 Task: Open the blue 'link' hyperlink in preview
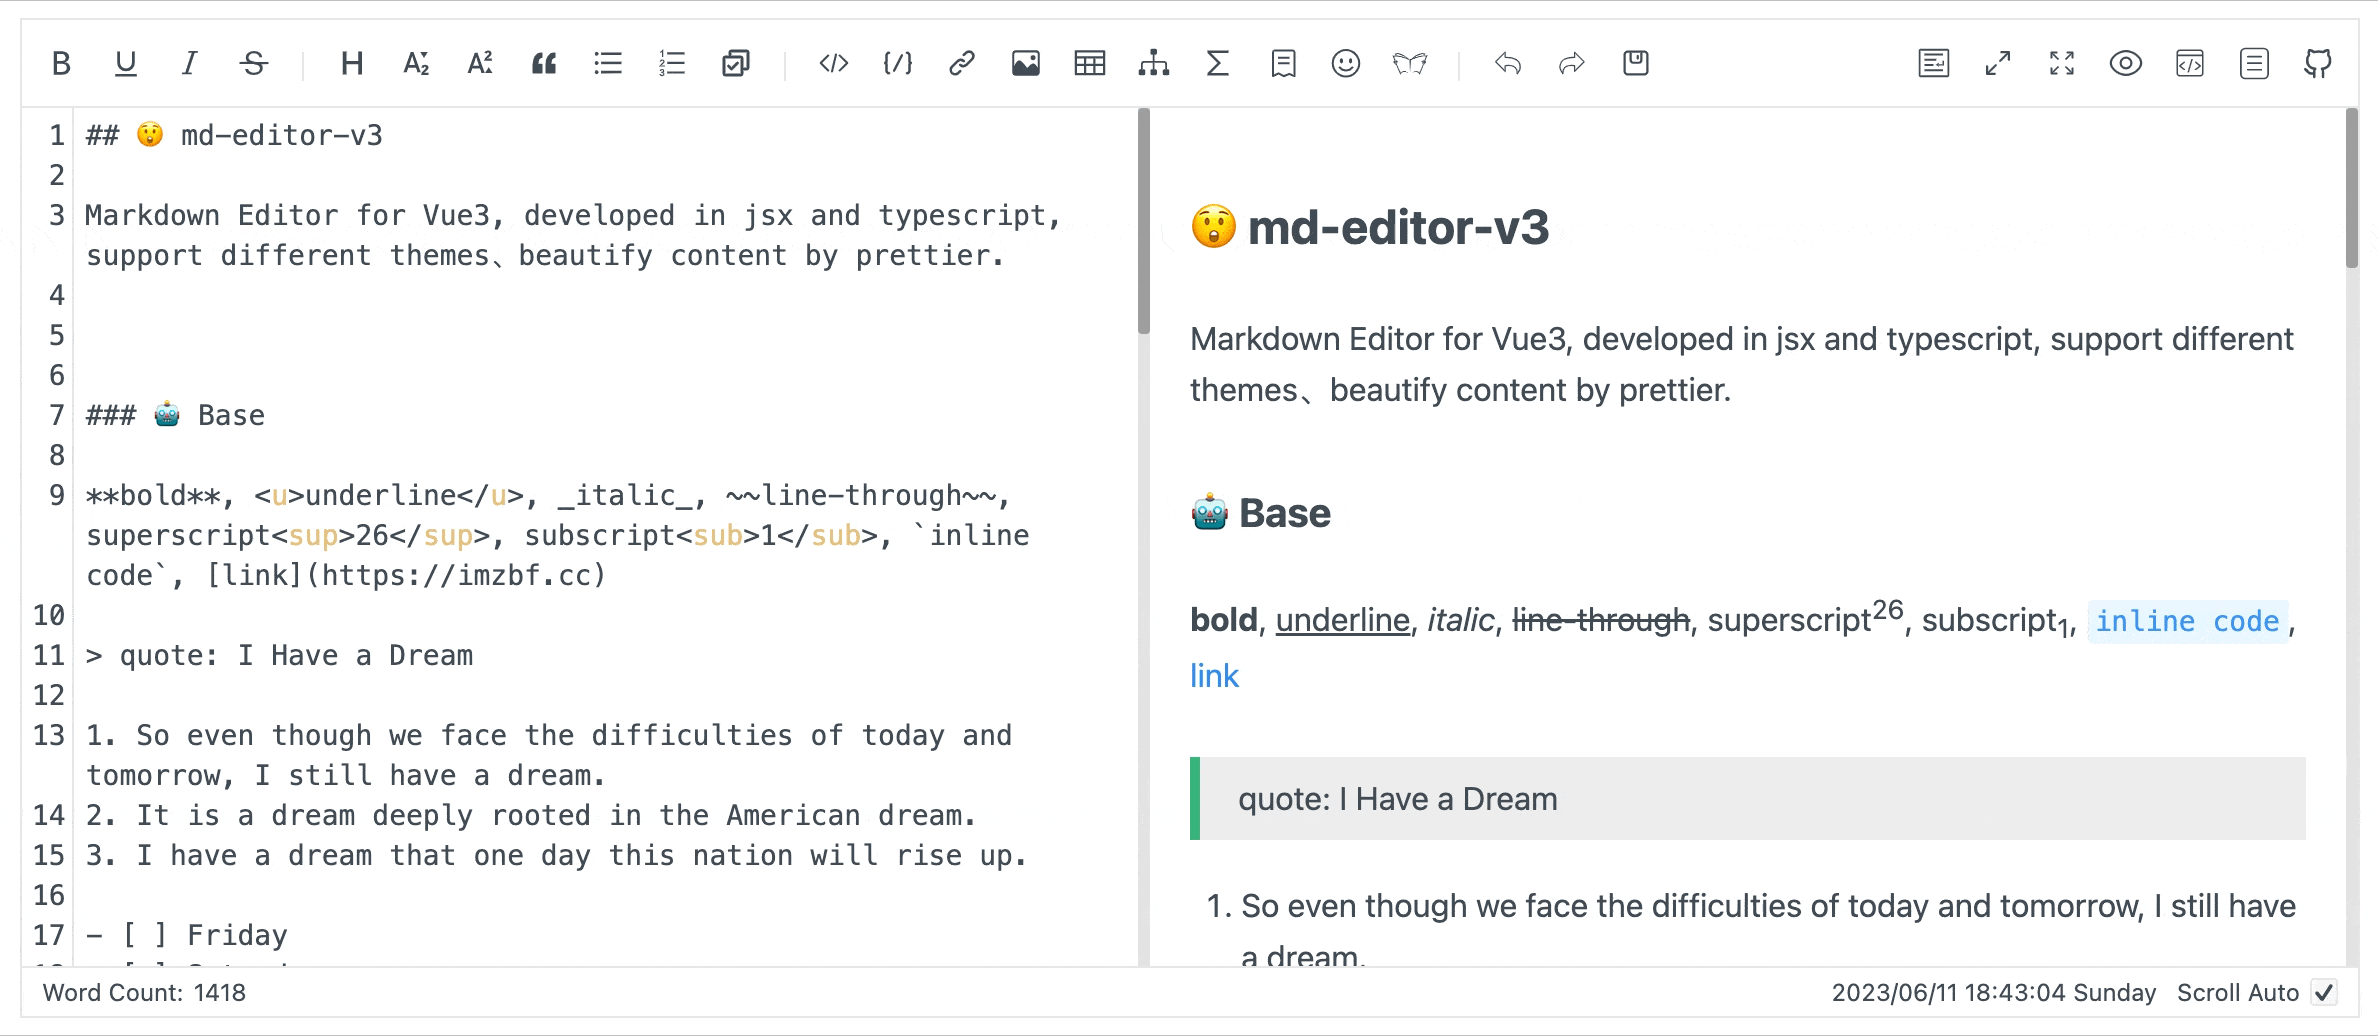tap(1214, 676)
